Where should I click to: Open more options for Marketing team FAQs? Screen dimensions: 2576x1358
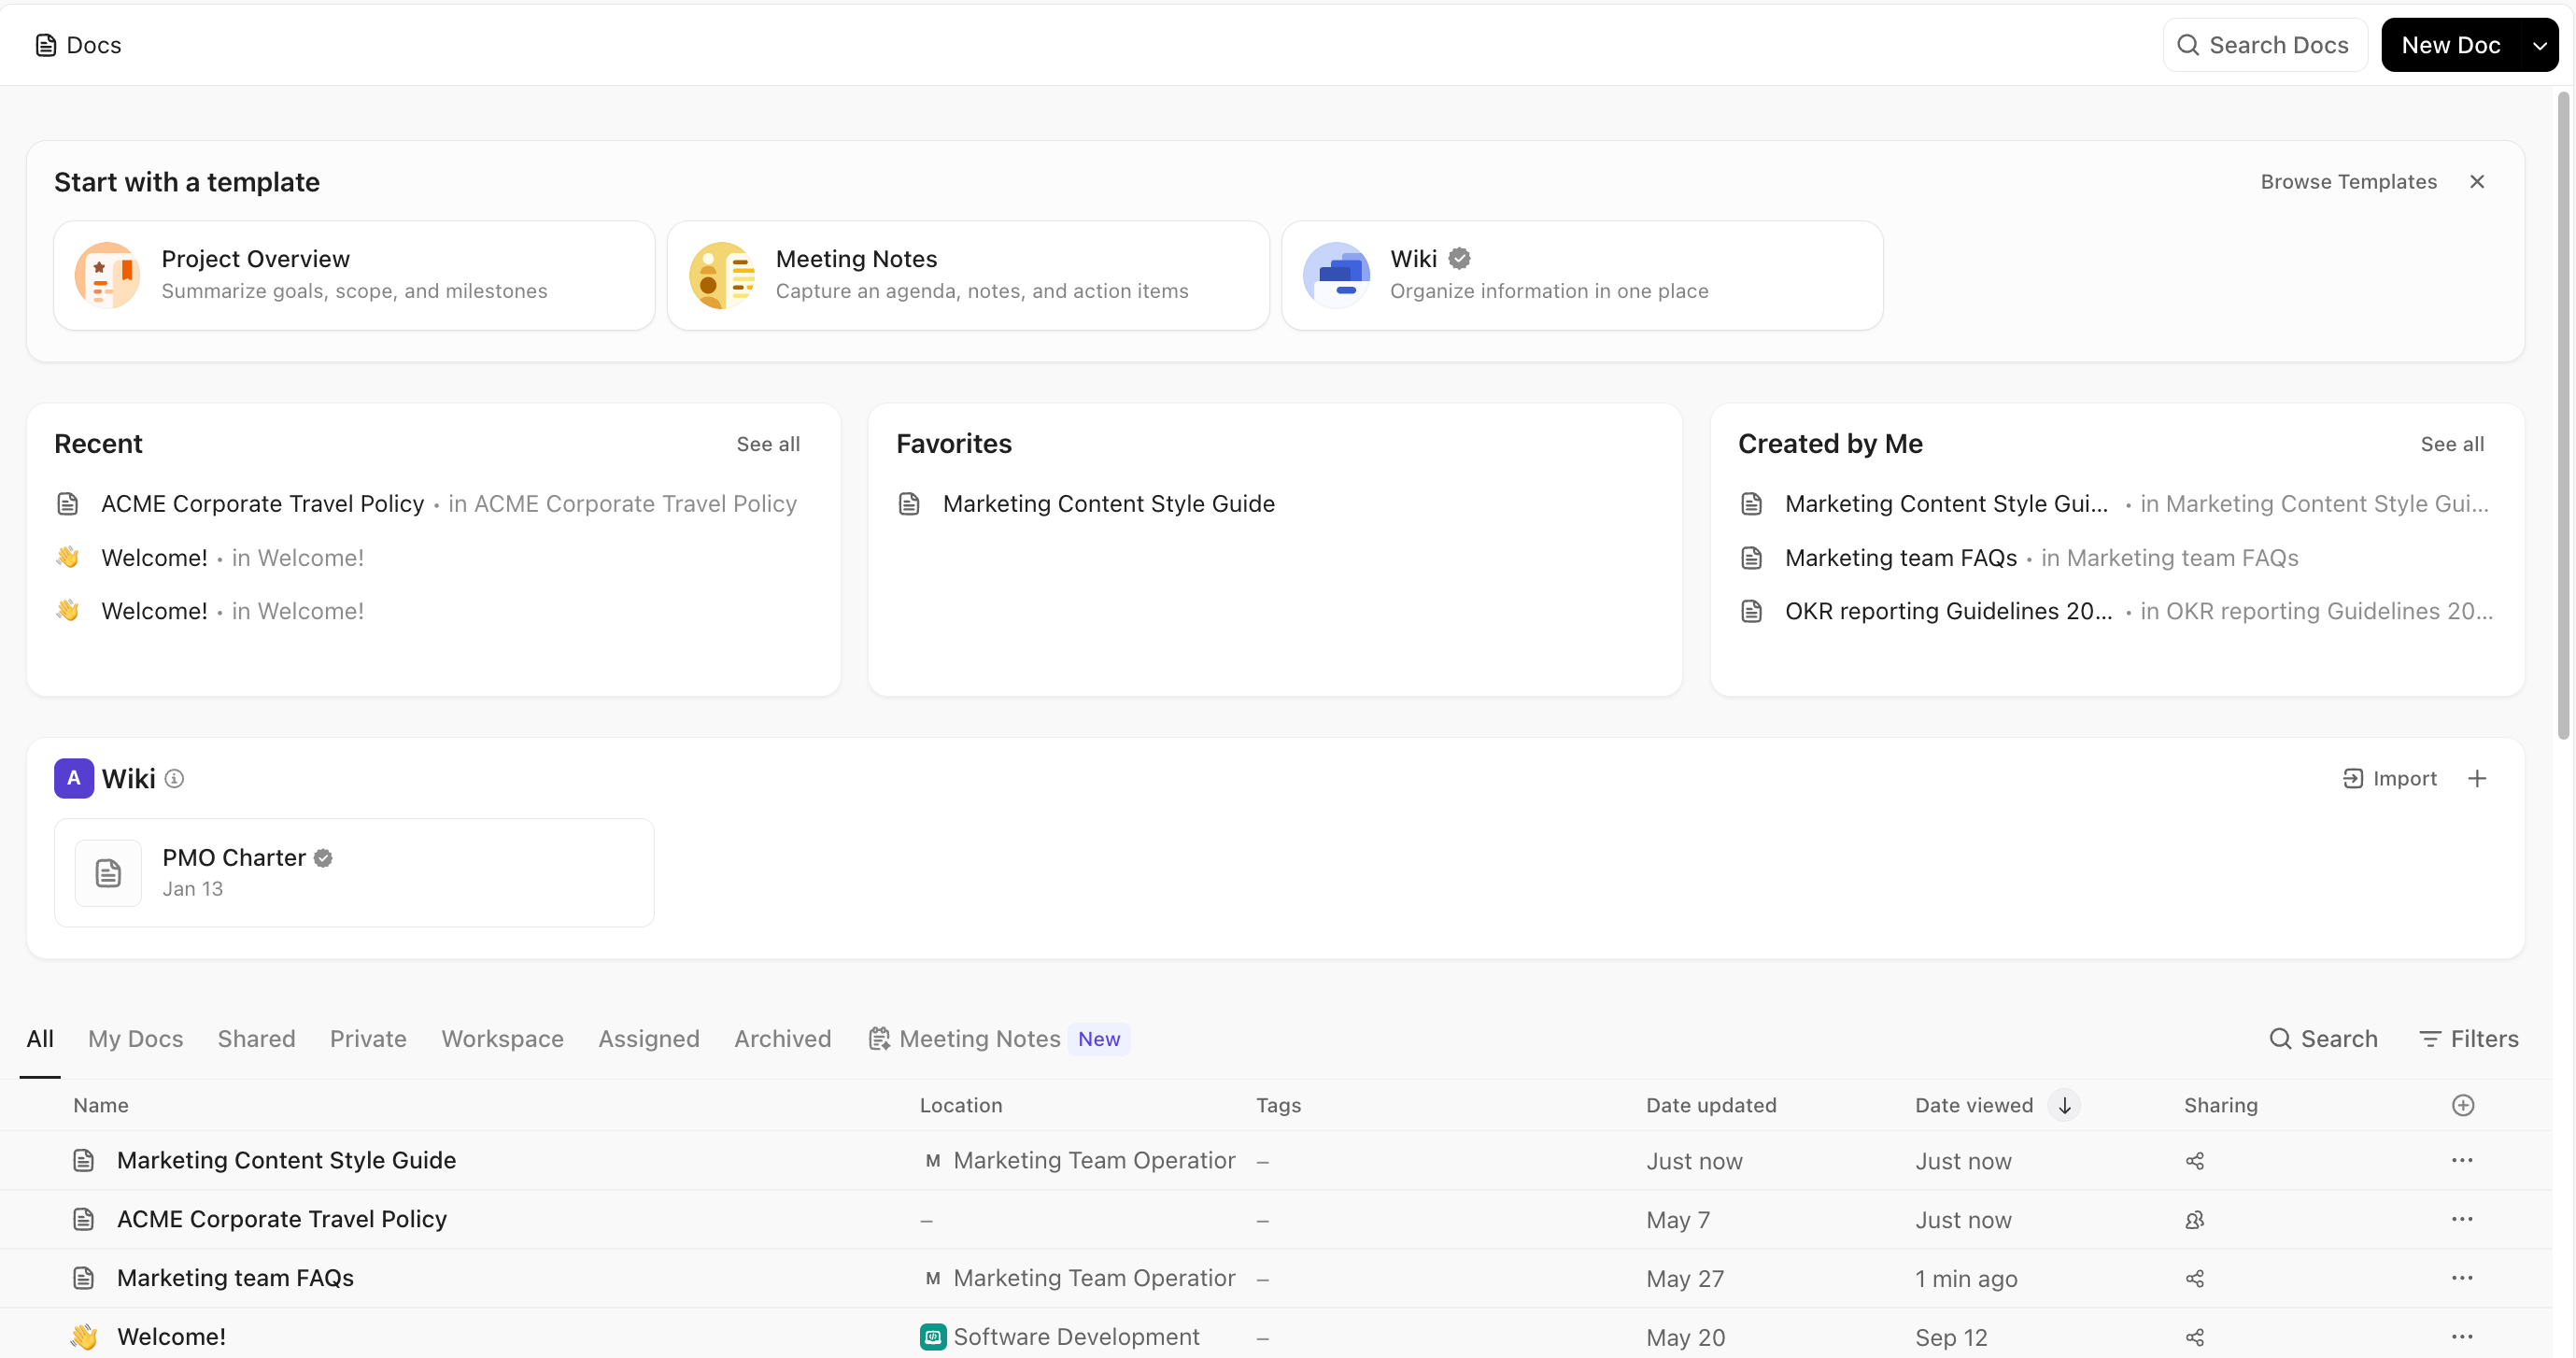(2461, 1277)
